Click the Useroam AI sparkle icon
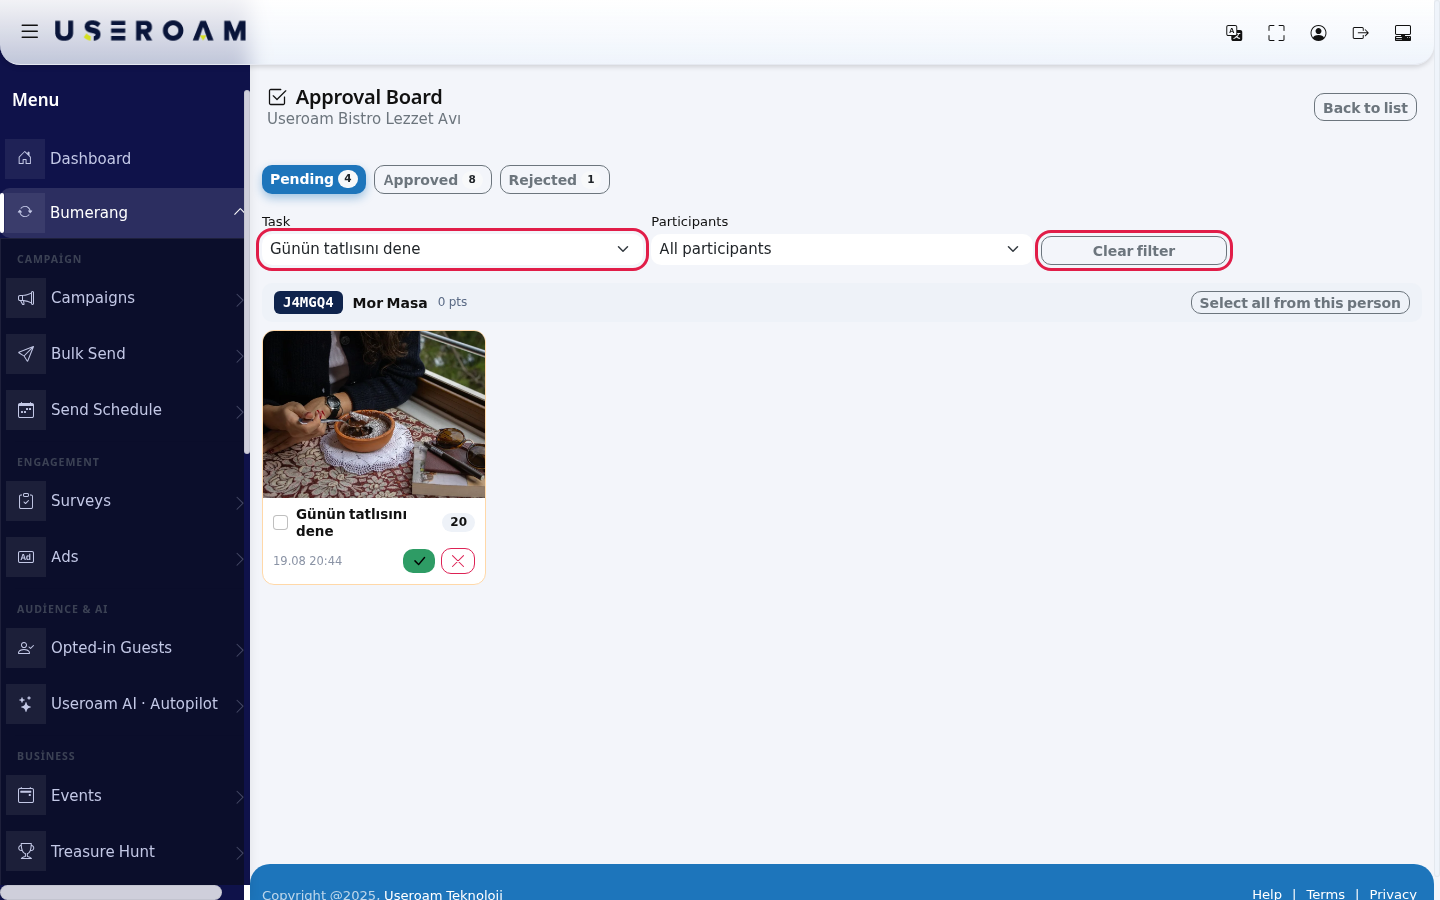Screen dimensions: 1440x900 tap(26, 704)
